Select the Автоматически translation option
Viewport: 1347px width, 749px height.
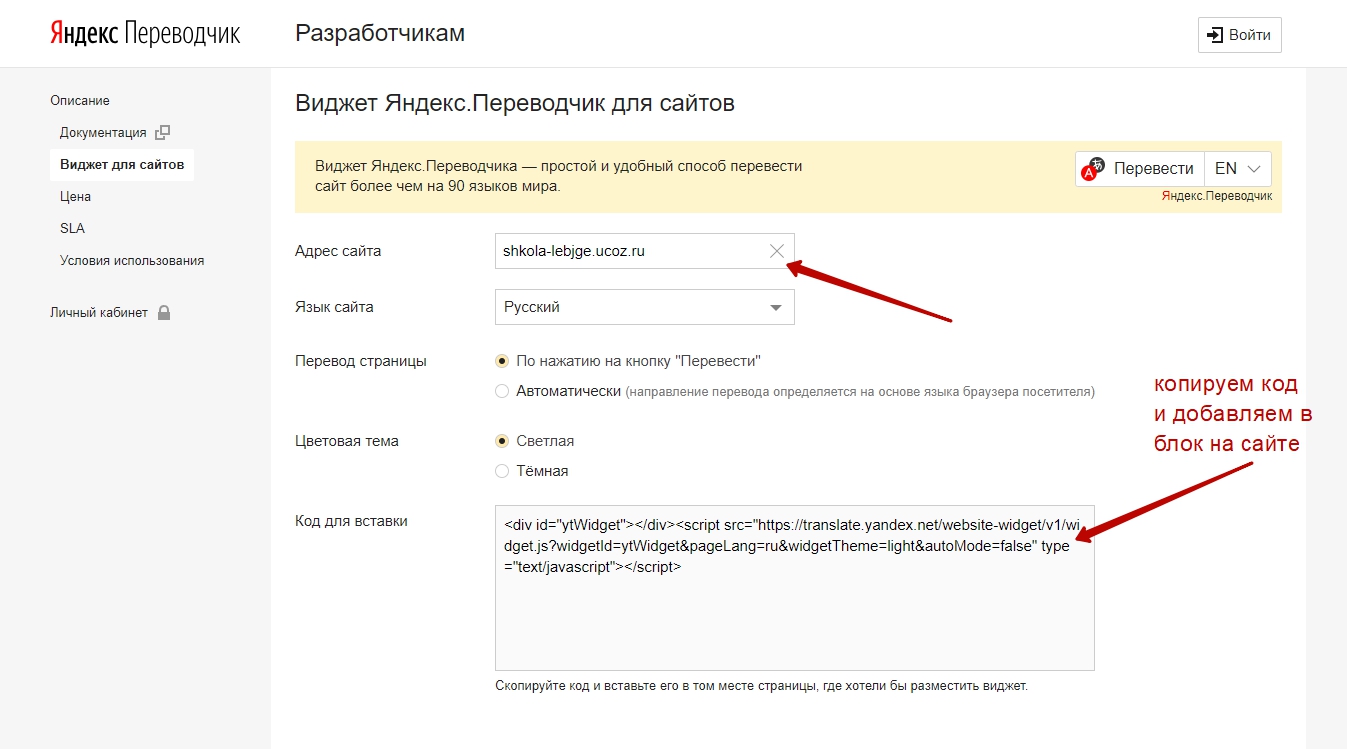(502, 391)
